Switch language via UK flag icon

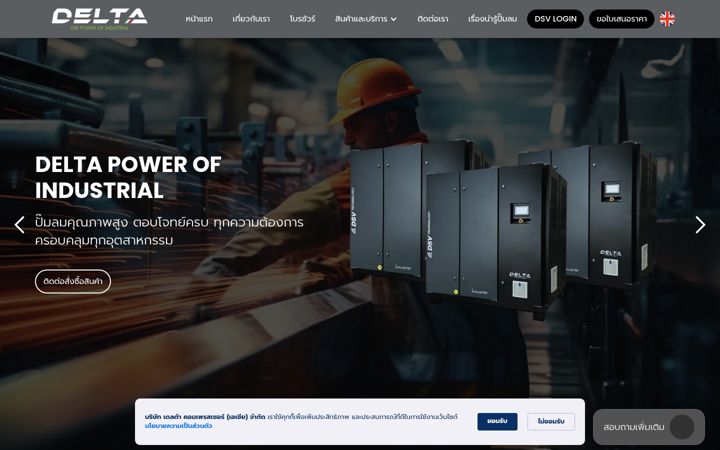(667, 19)
